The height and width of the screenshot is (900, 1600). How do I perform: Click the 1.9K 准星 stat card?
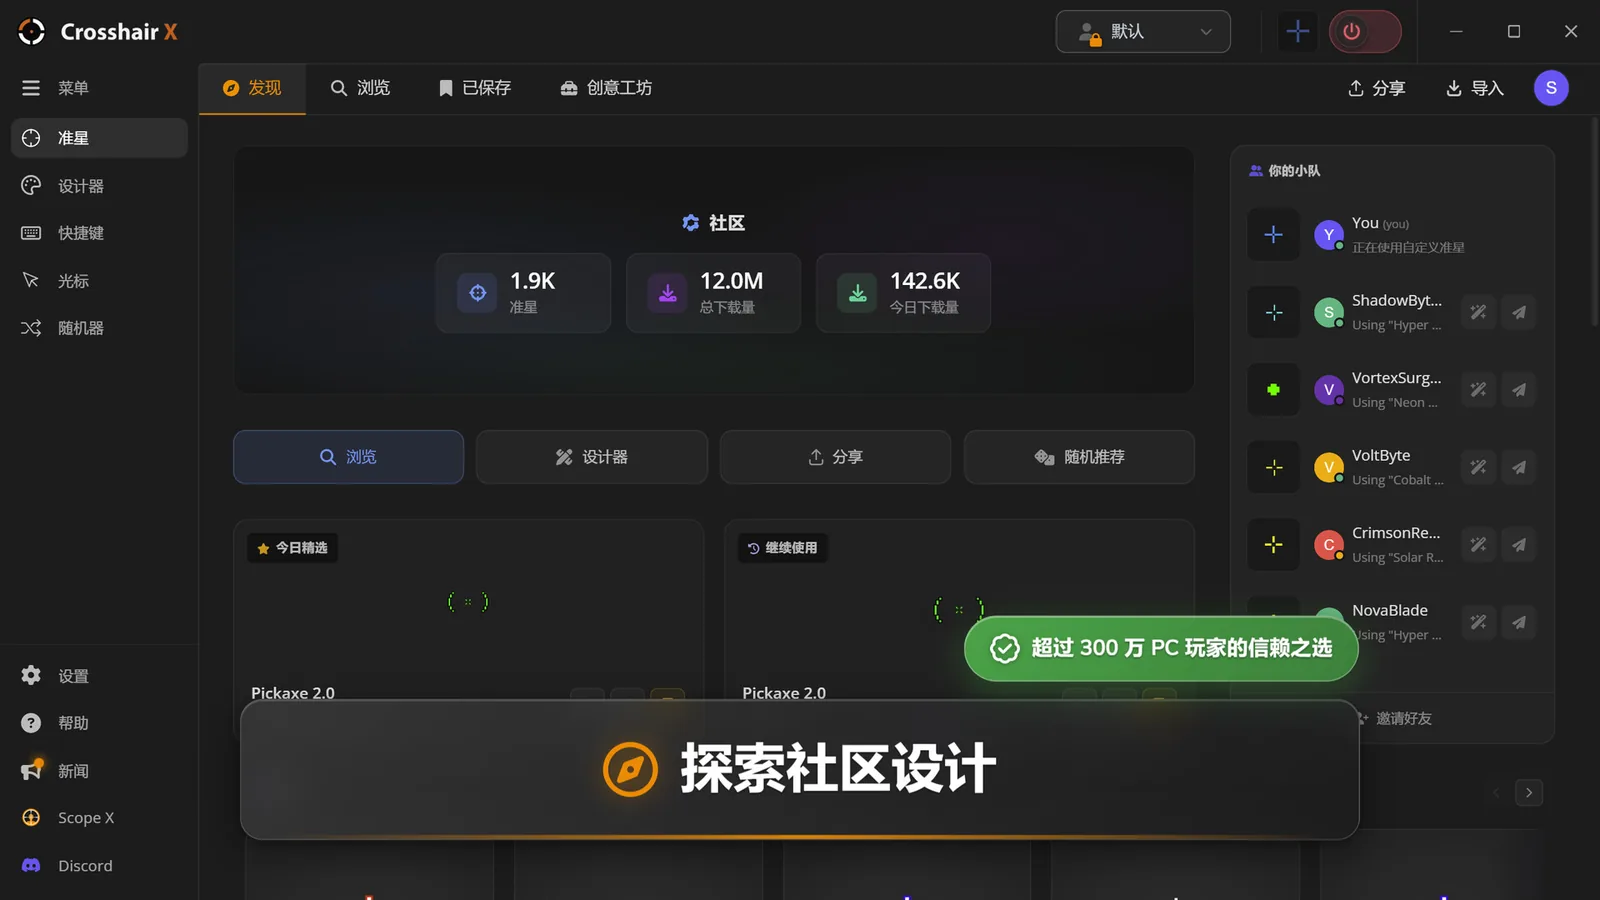click(523, 292)
